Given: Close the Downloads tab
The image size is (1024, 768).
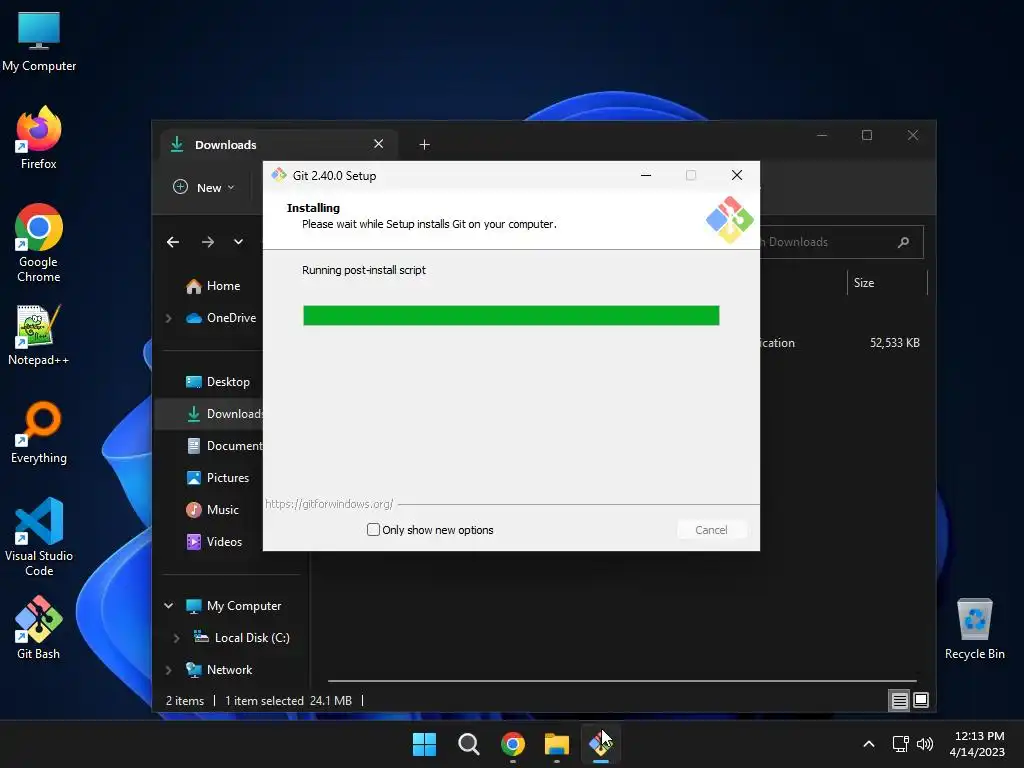Looking at the screenshot, I should pos(378,144).
